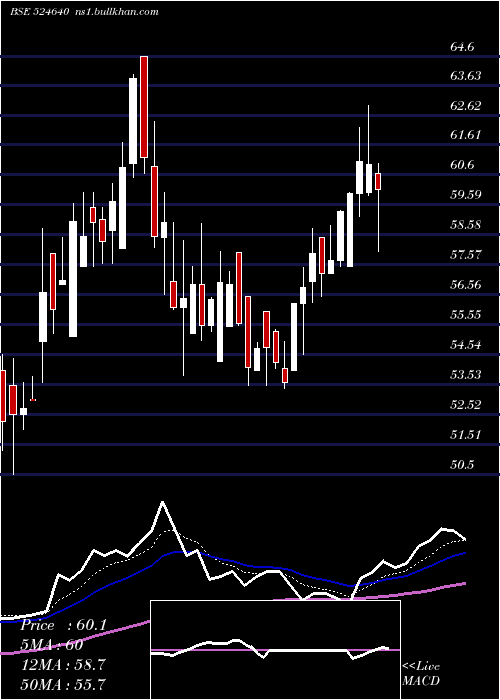Image resolution: width=500 pixels, height=700 pixels.
Task: Click the 50.5 price axis label
Action: [x=462, y=464]
